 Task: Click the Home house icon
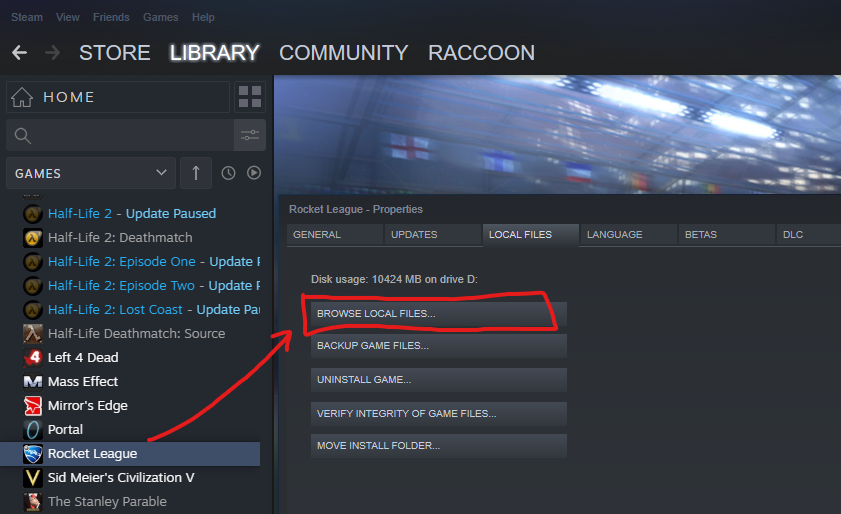[x=22, y=97]
